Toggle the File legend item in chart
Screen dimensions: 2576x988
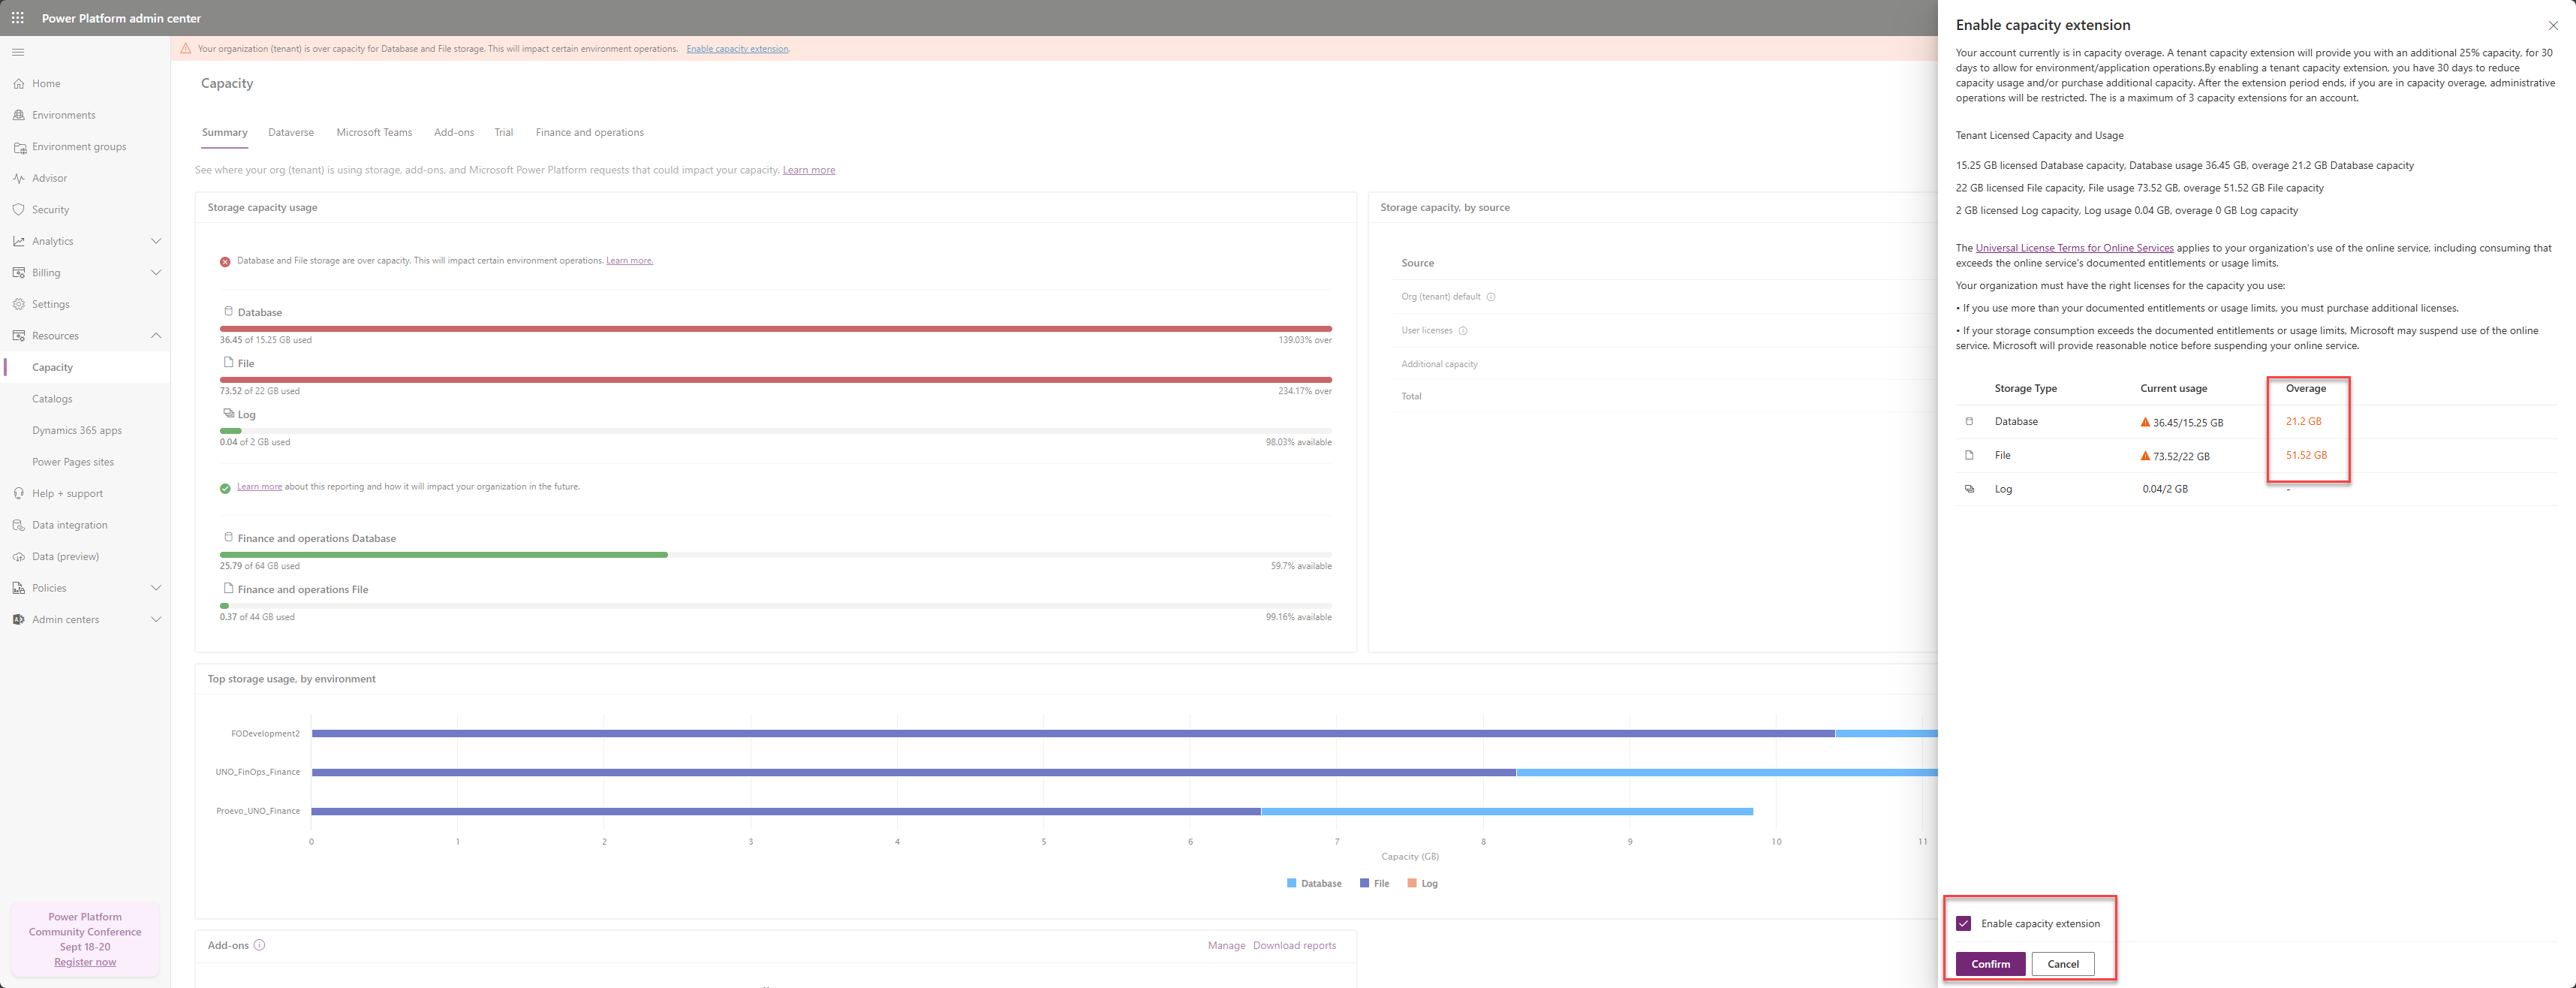[x=1374, y=884]
